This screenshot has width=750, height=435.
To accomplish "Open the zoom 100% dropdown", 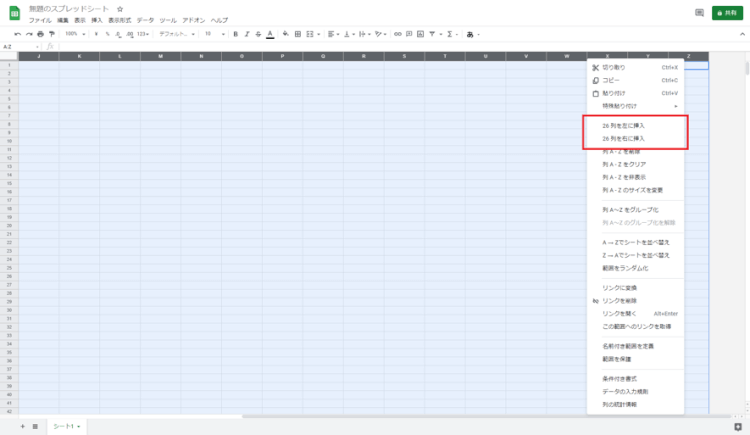I will (75, 33).
